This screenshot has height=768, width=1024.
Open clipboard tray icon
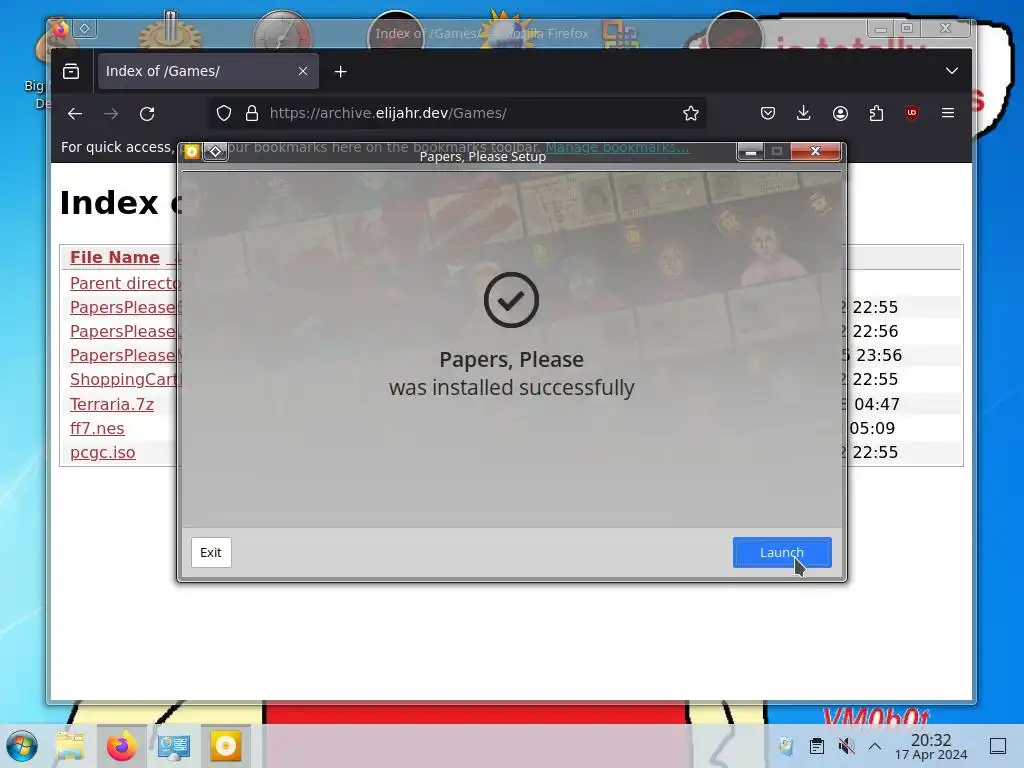coord(816,746)
